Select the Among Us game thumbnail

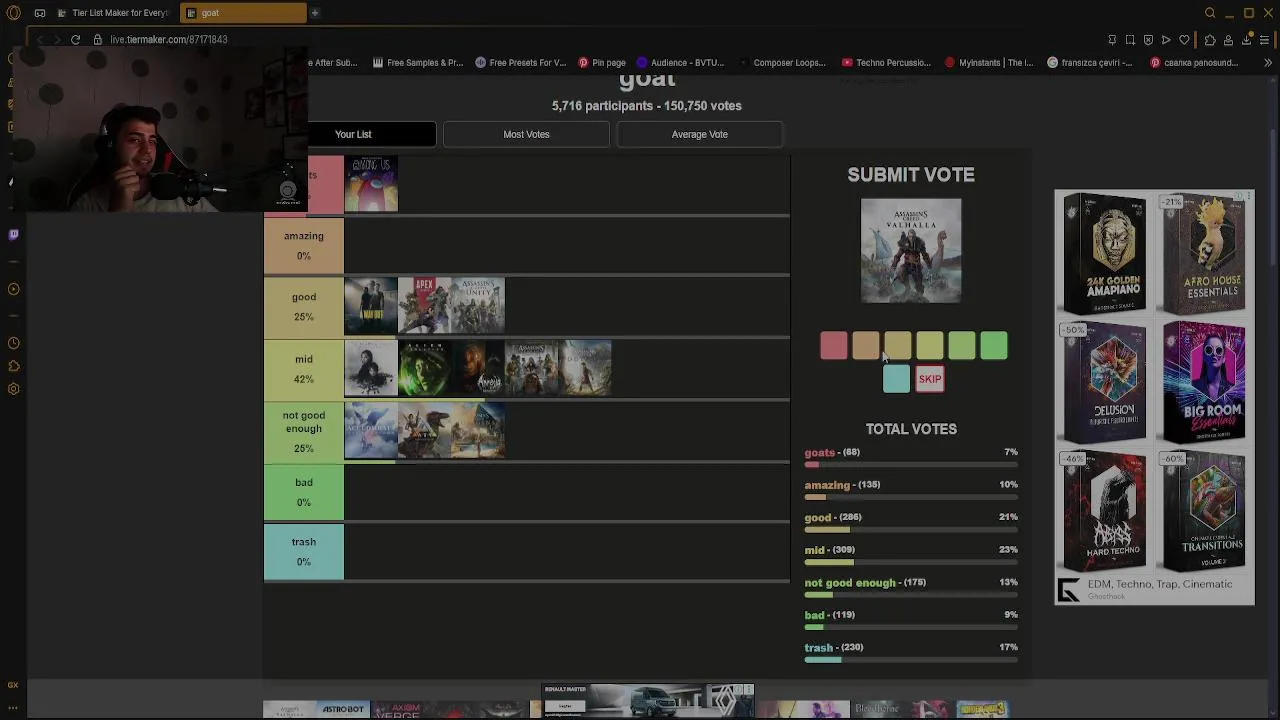(371, 184)
